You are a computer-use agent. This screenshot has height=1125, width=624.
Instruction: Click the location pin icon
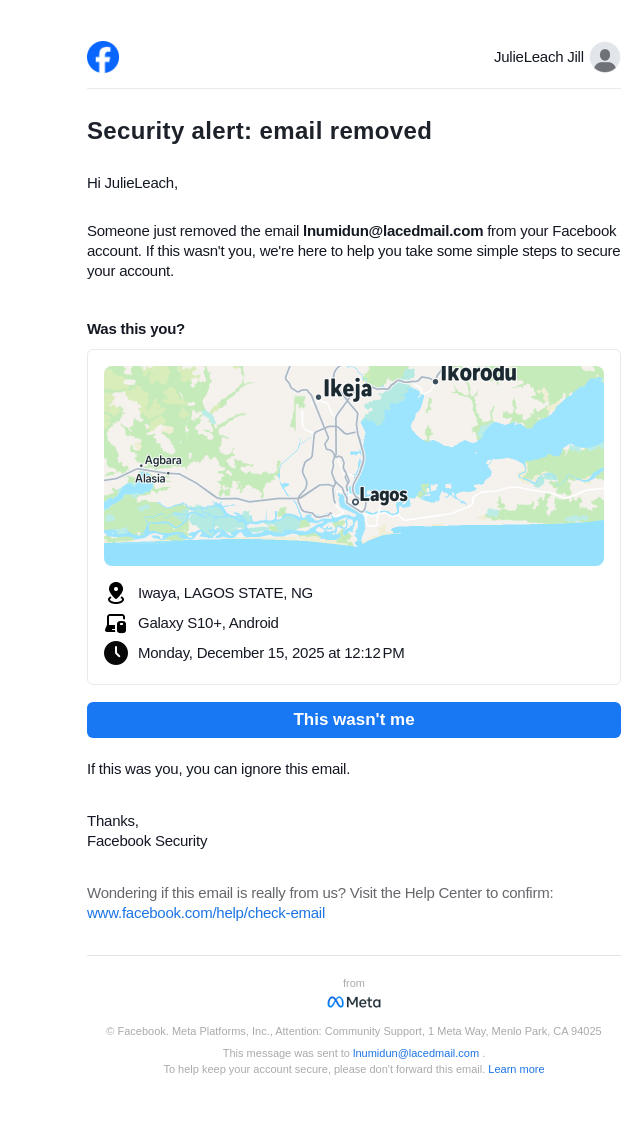click(116, 593)
